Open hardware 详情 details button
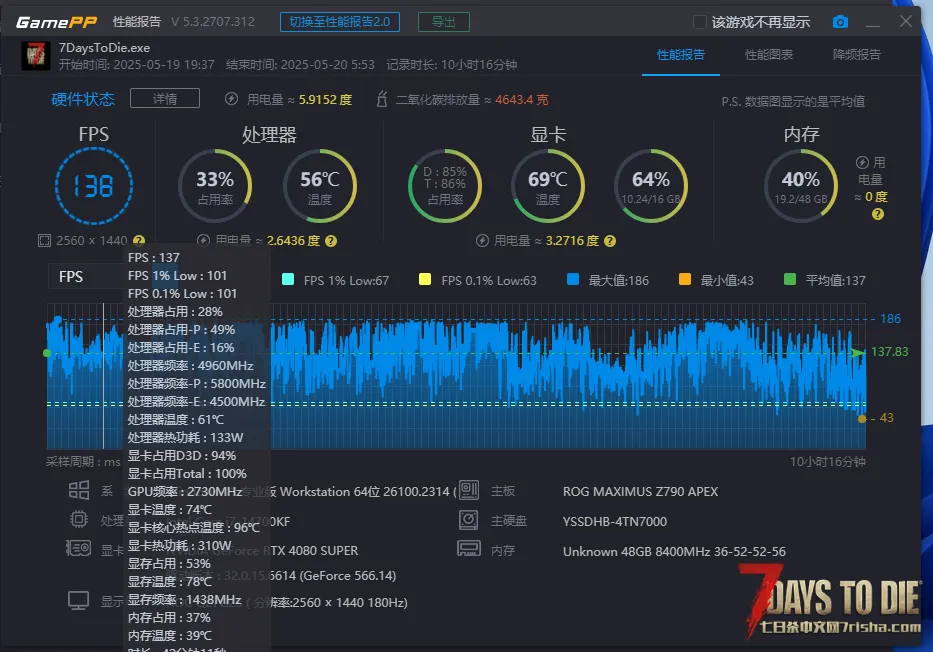This screenshot has width=933, height=652. (x=165, y=98)
